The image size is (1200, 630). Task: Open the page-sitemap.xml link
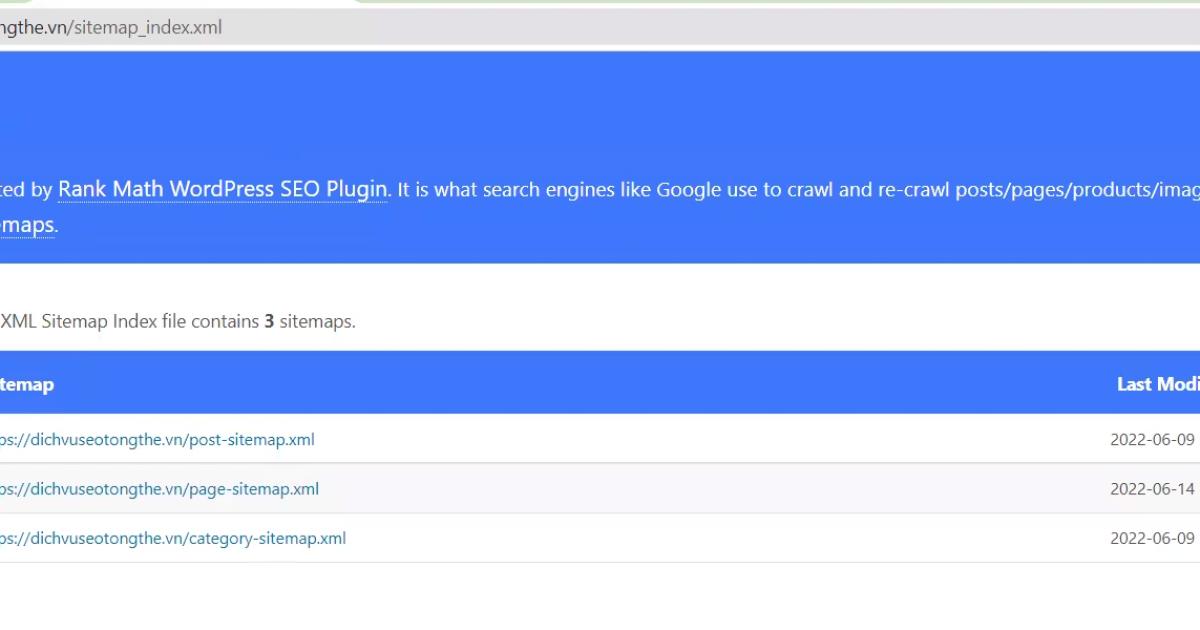162,489
